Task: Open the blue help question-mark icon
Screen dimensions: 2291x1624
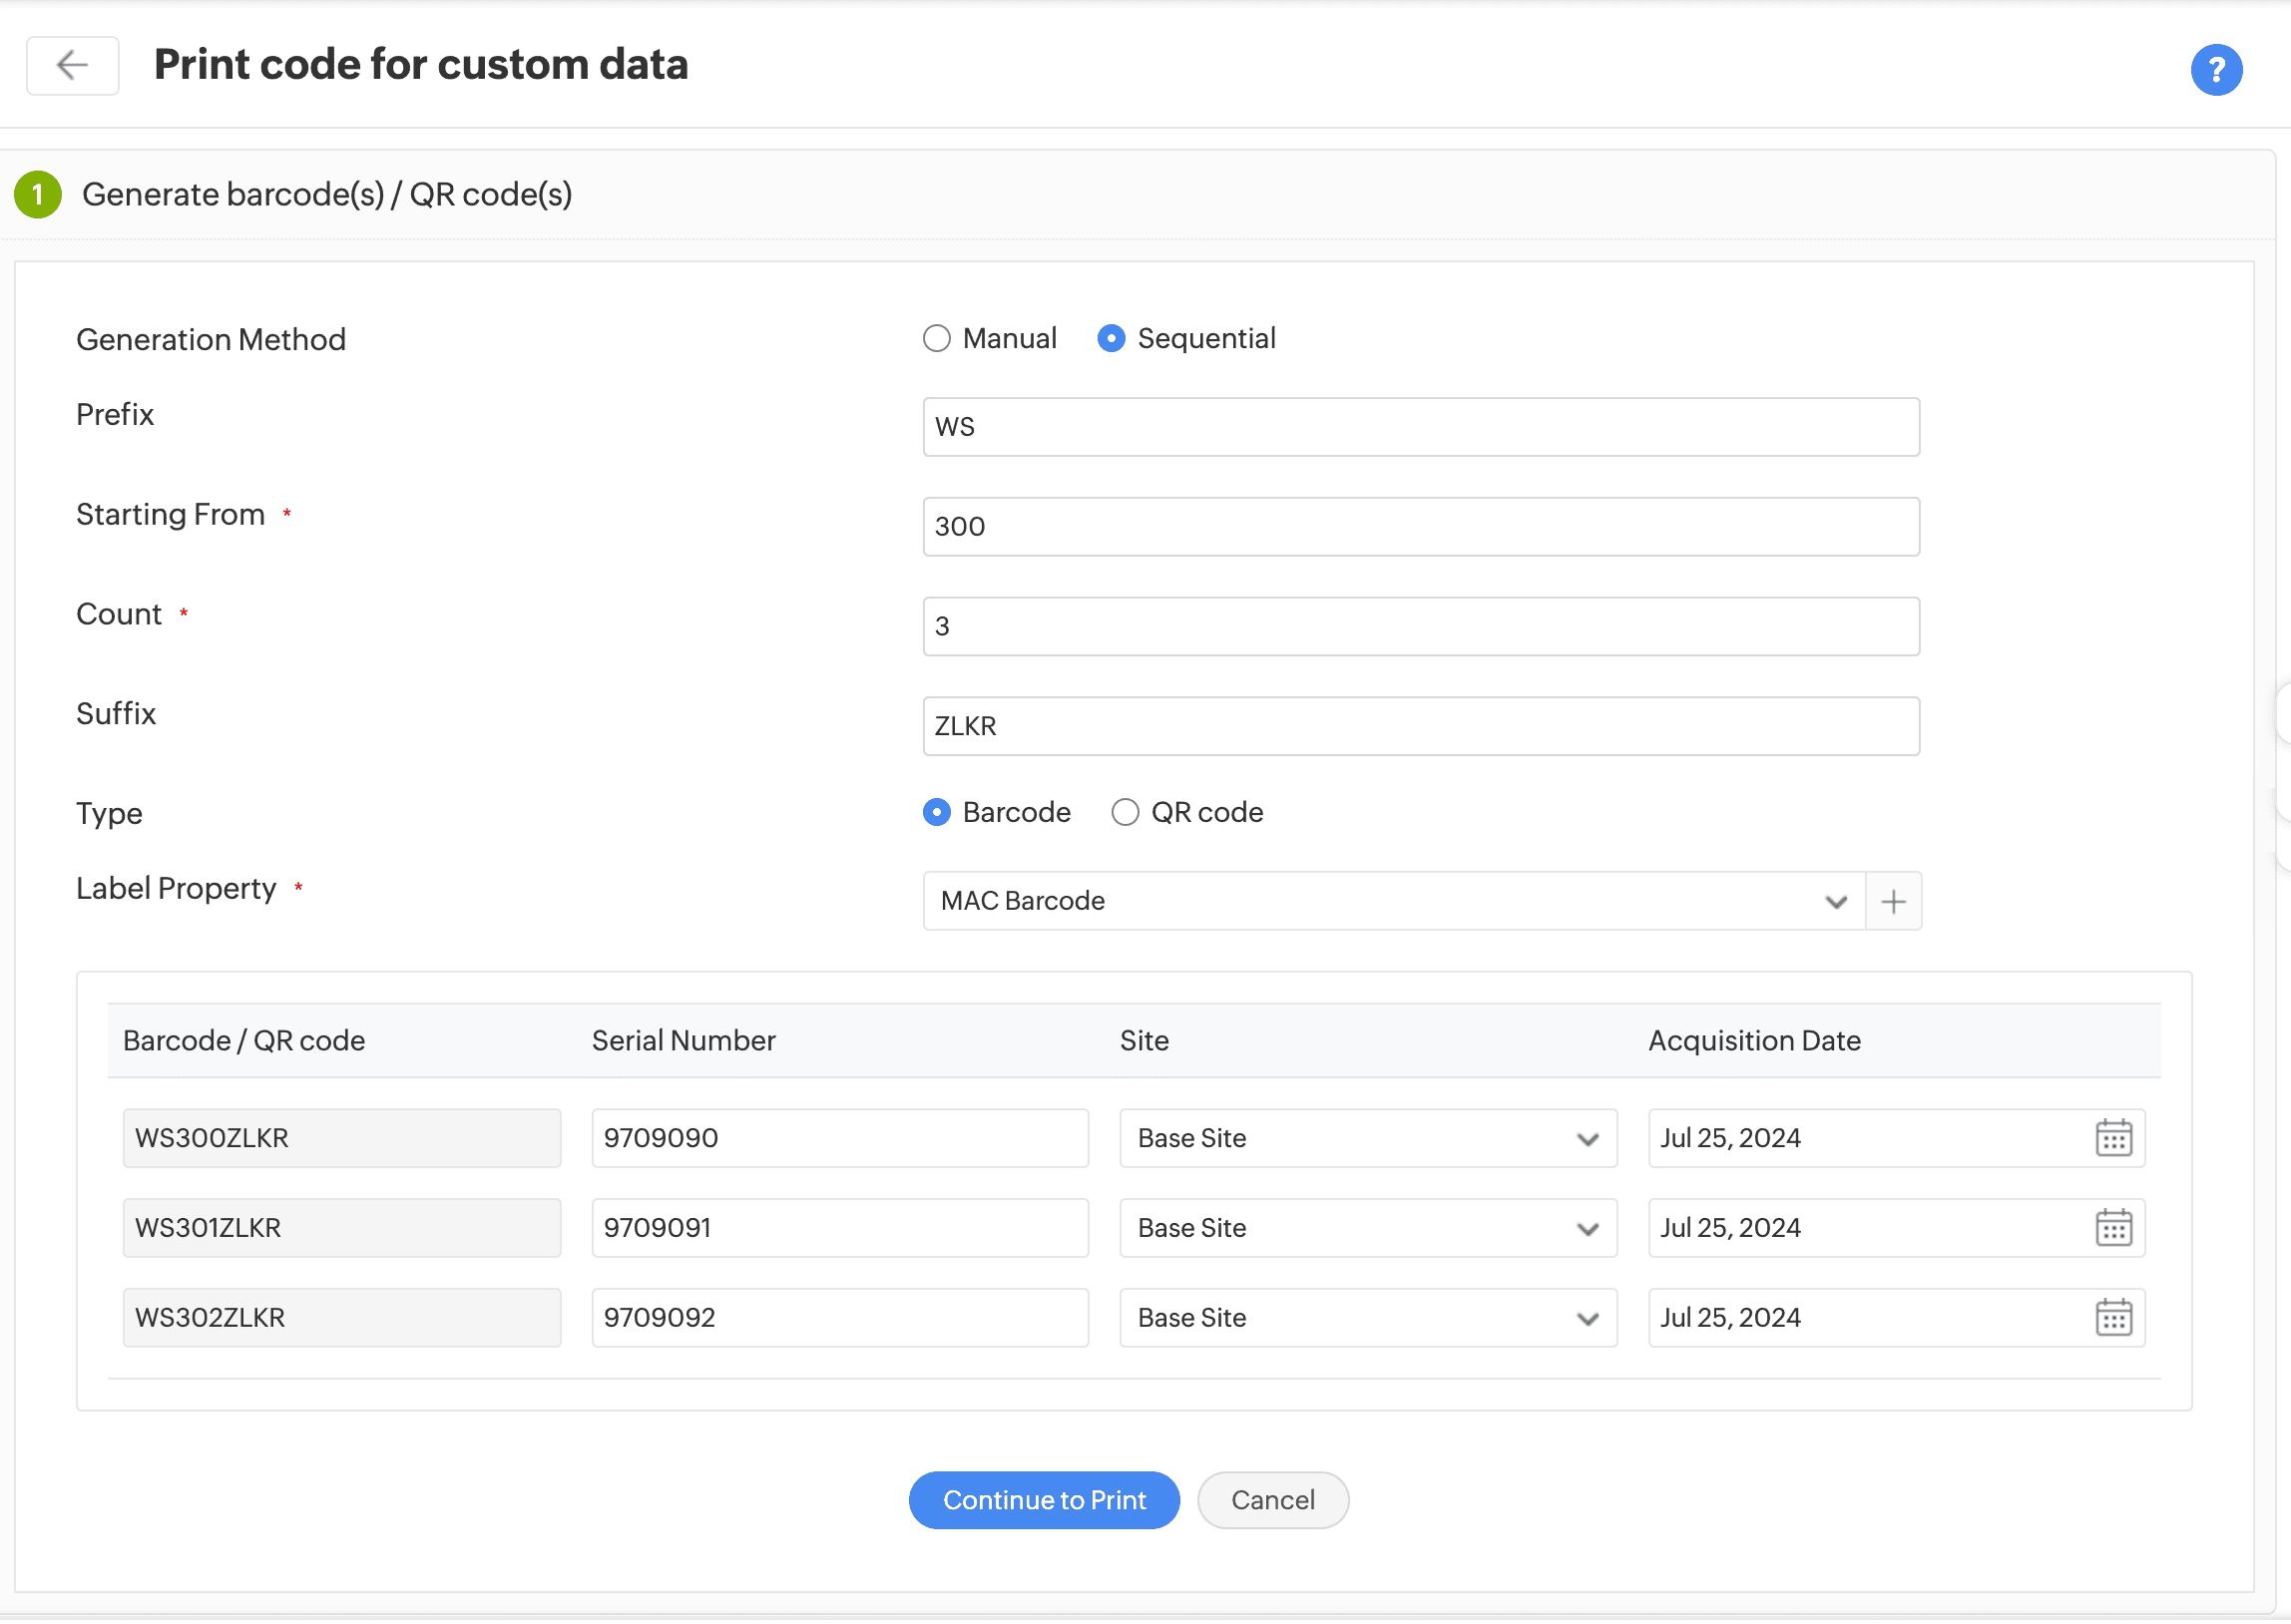Action: (2215, 69)
